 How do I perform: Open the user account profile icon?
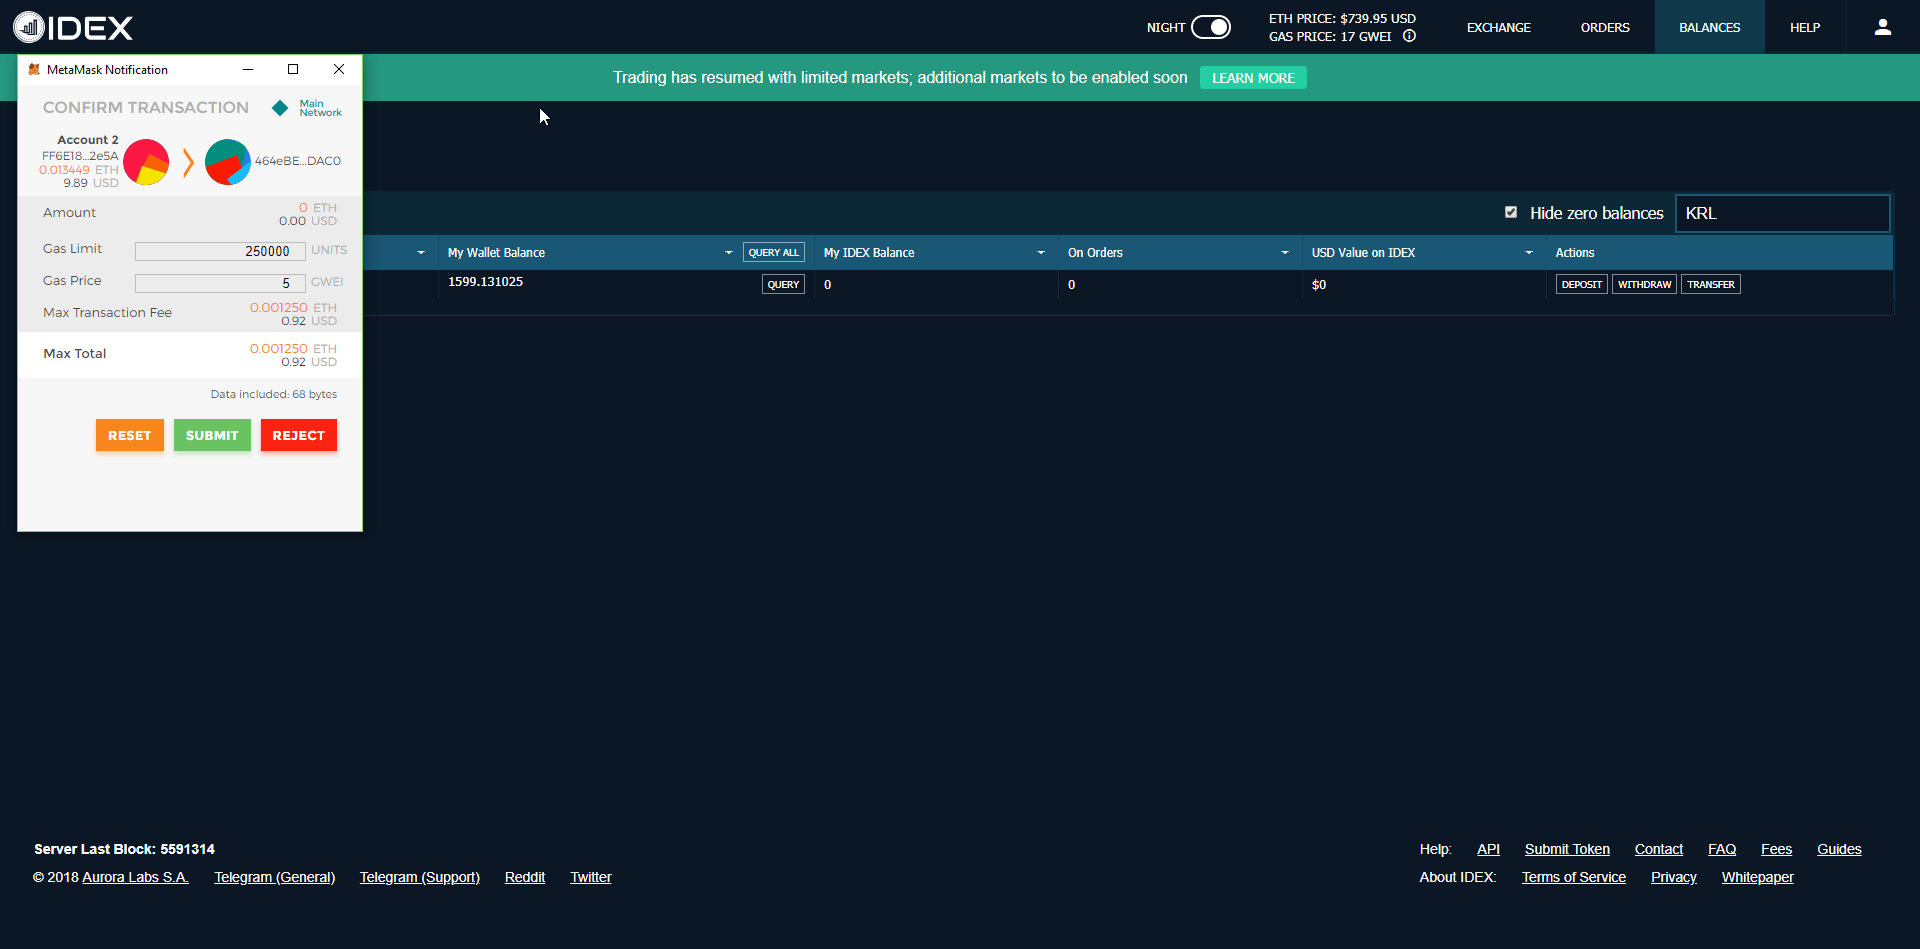click(1882, 27)
